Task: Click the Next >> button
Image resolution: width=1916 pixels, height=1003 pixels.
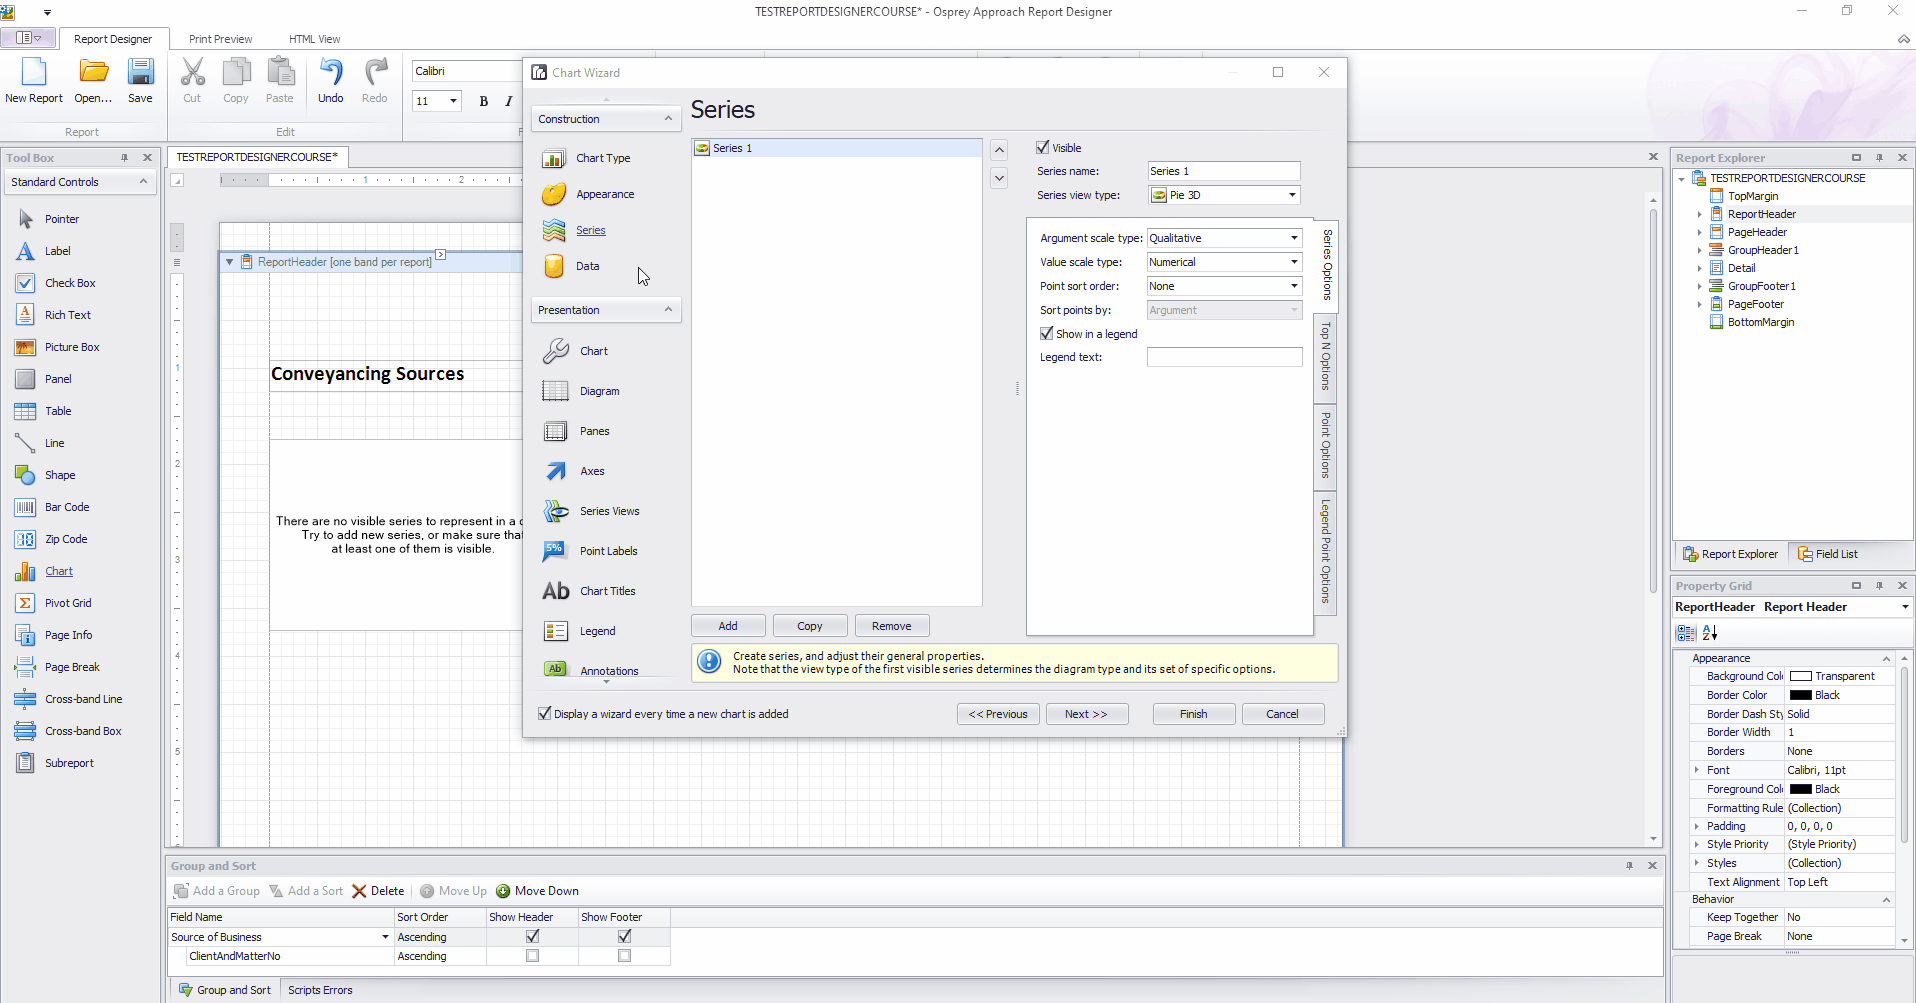Action: tap(1087, 714)
